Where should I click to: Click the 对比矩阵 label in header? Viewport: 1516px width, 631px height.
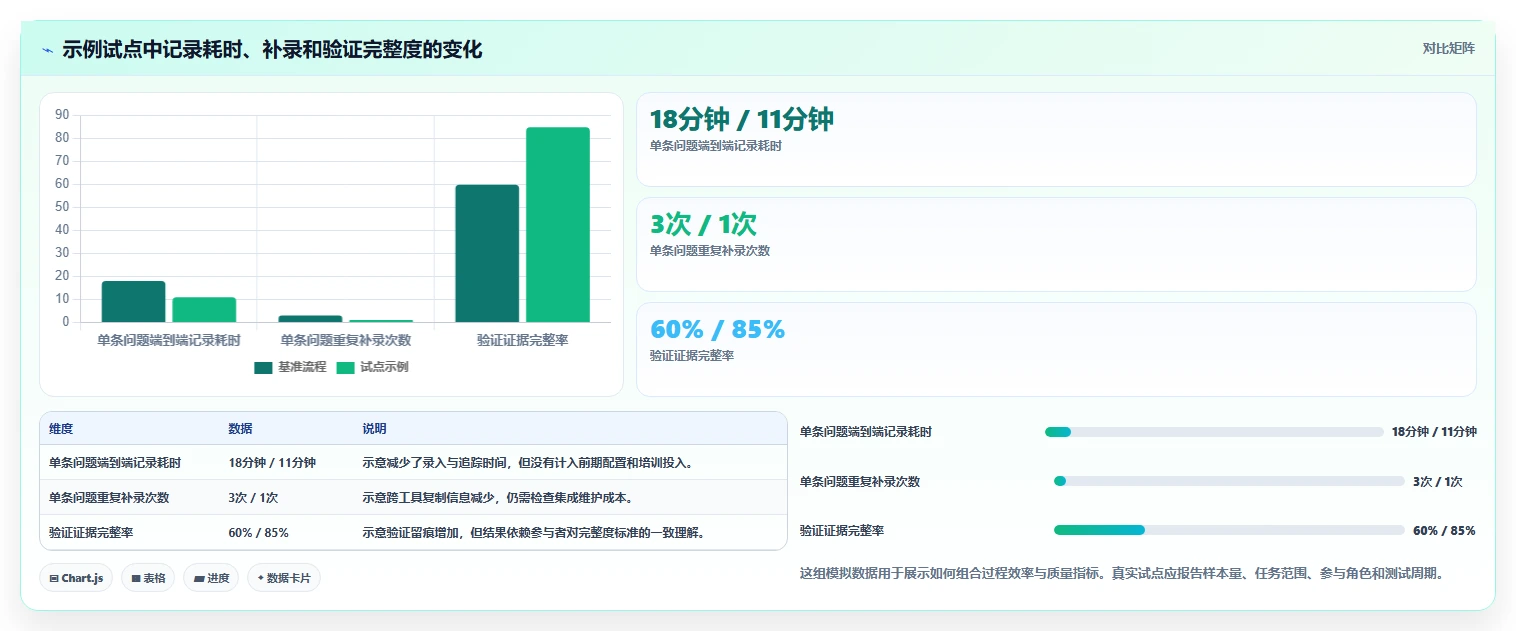(1448, 48)
